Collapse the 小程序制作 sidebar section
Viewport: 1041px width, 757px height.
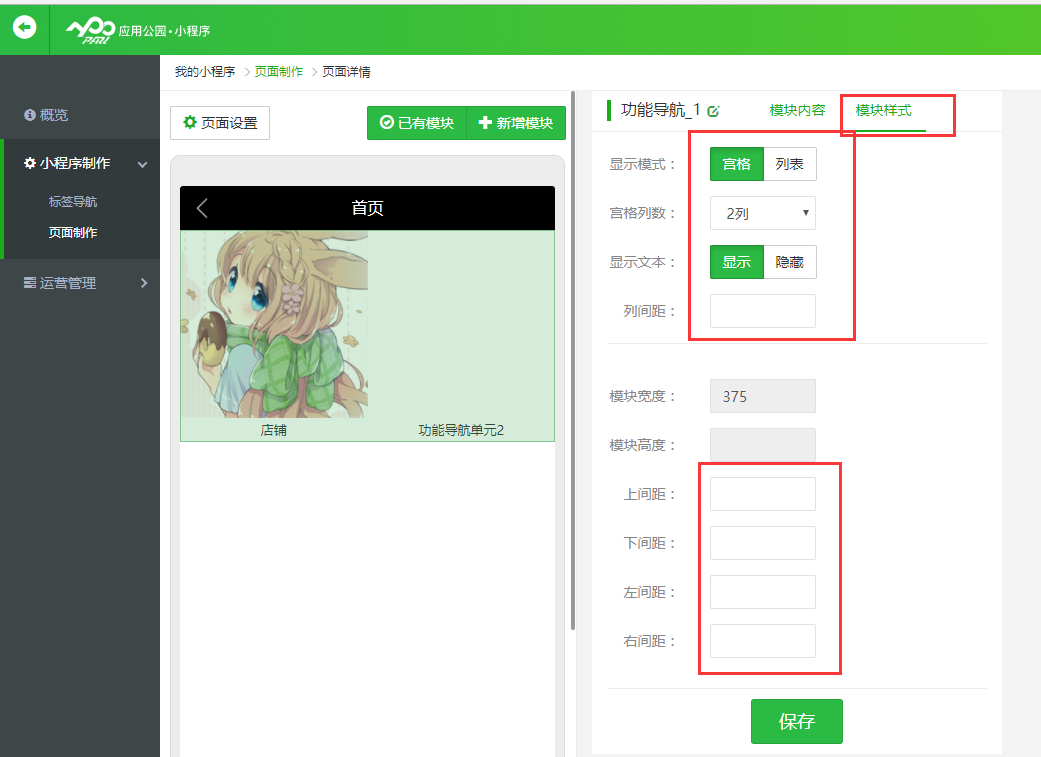tap(143, 164)
